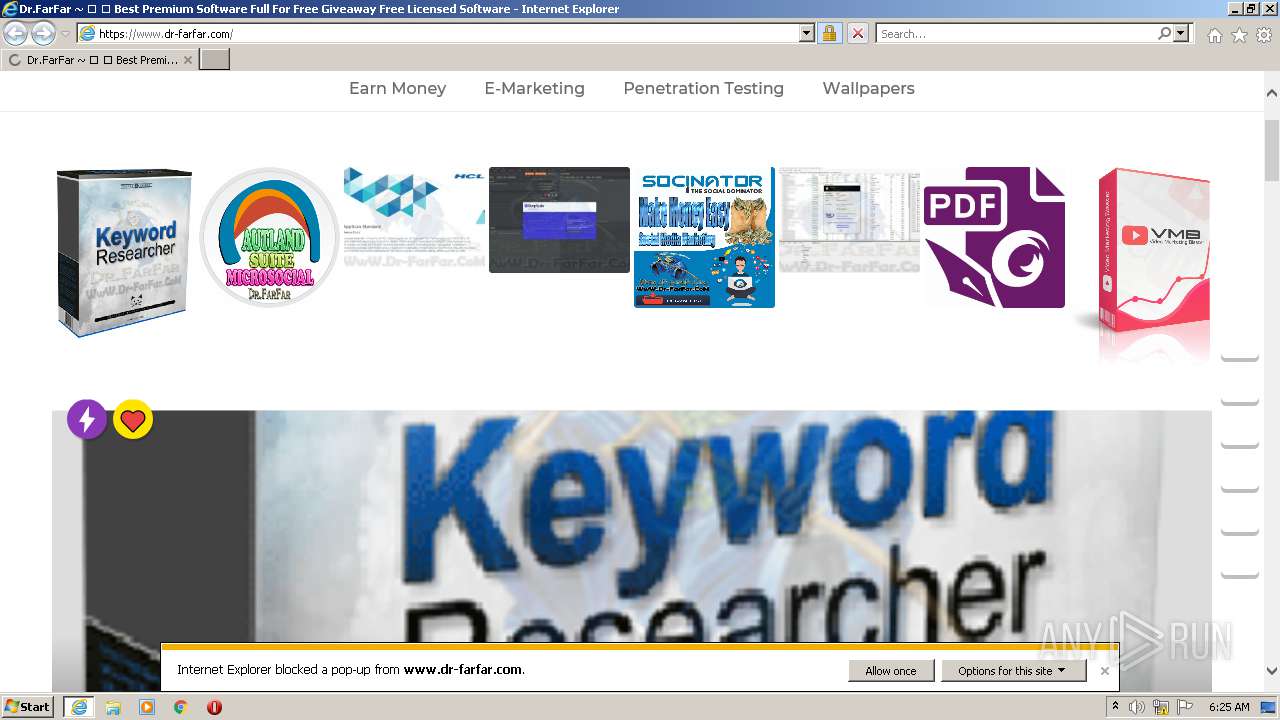Screen dimensions: 1280x720
Task: Open the Socinator post thumbnail
Action: point(704,237)
